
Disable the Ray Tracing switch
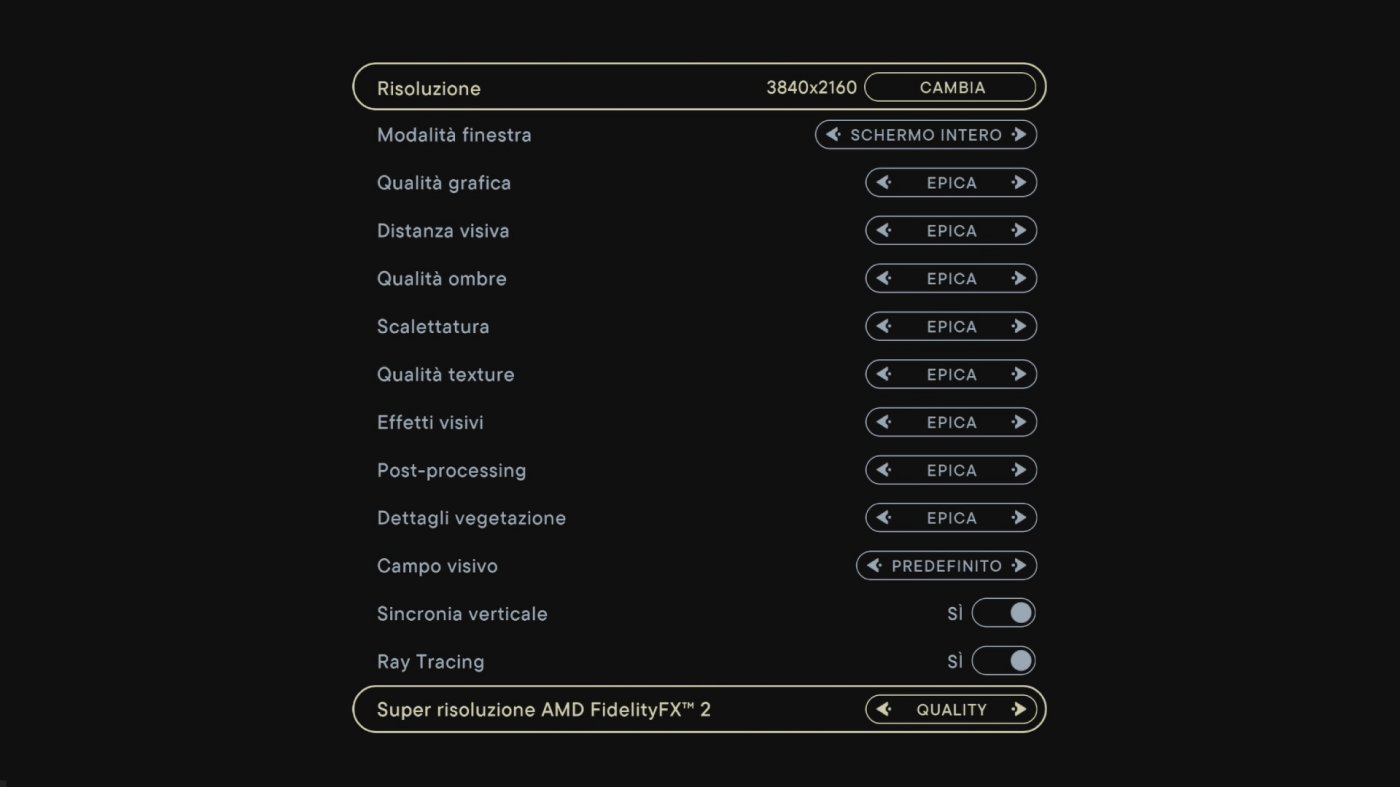(x=1004, y=661)
